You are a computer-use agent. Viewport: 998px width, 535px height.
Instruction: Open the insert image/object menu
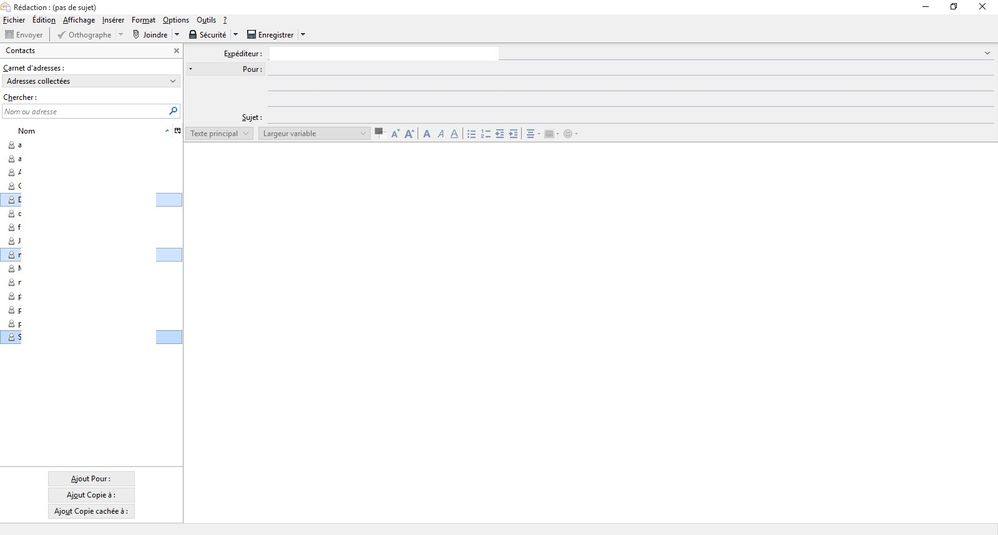(x=551, y=134)
